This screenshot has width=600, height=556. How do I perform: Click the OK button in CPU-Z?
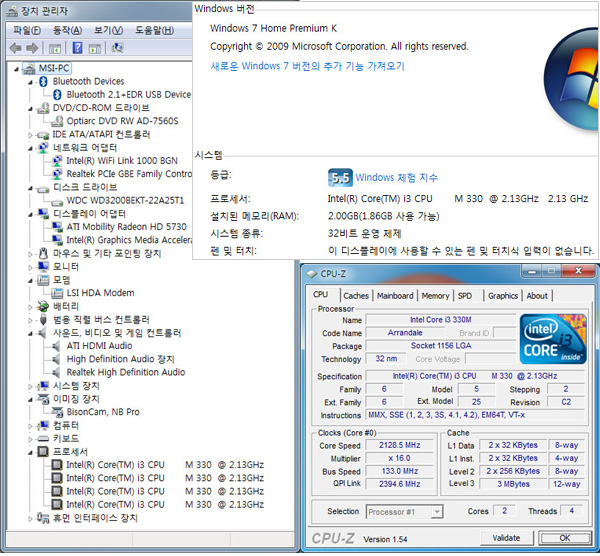click(565, 538)
